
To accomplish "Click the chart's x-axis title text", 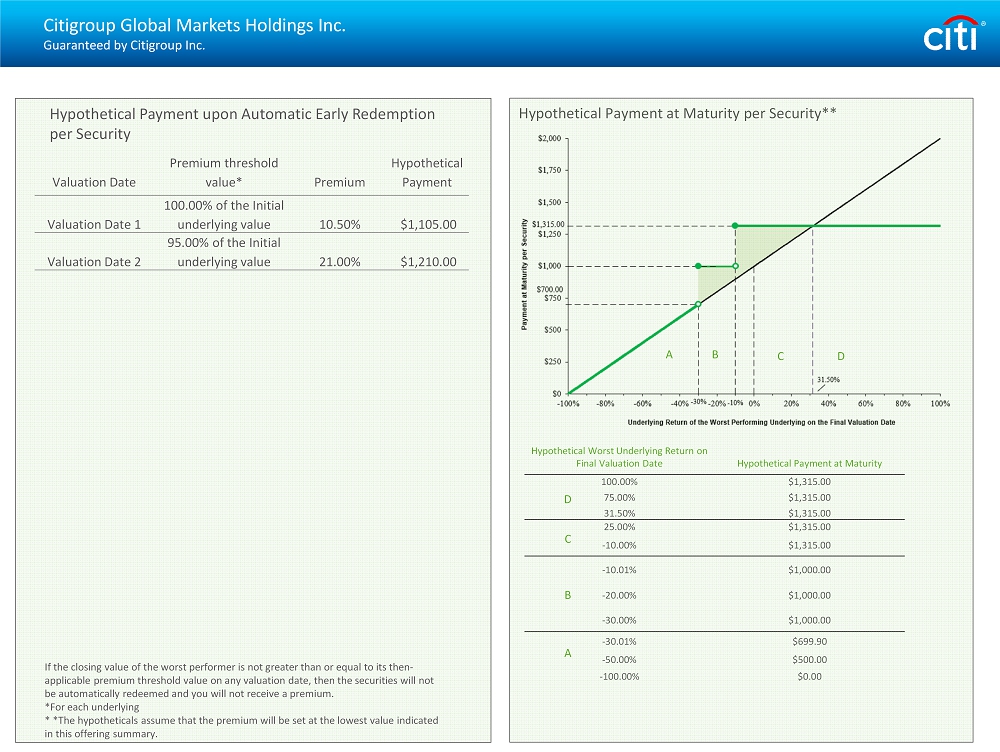I will pos(754,422).
